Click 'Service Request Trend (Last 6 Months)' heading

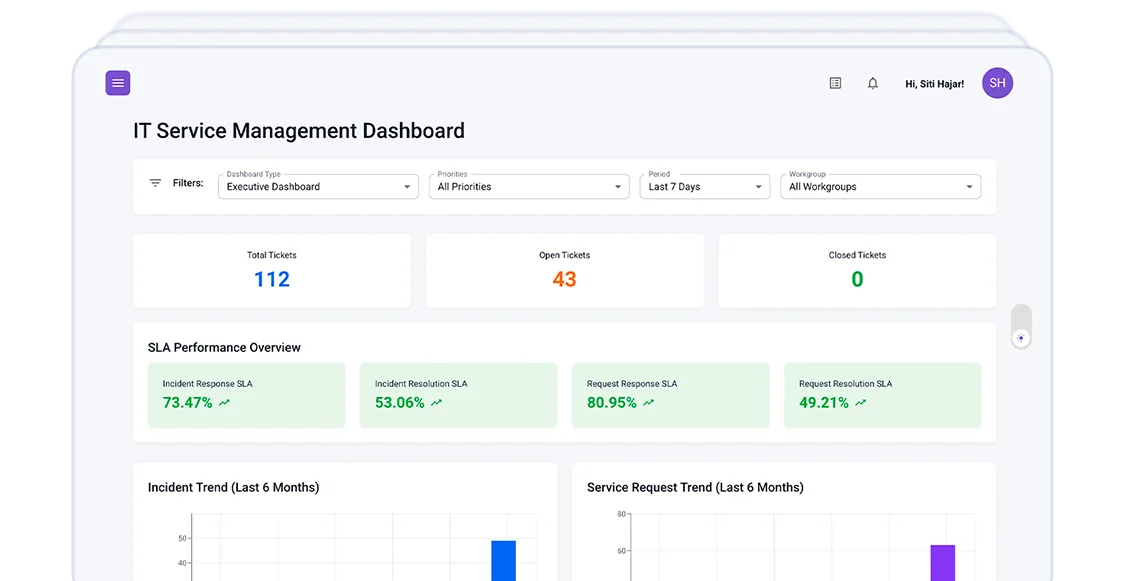695,487
